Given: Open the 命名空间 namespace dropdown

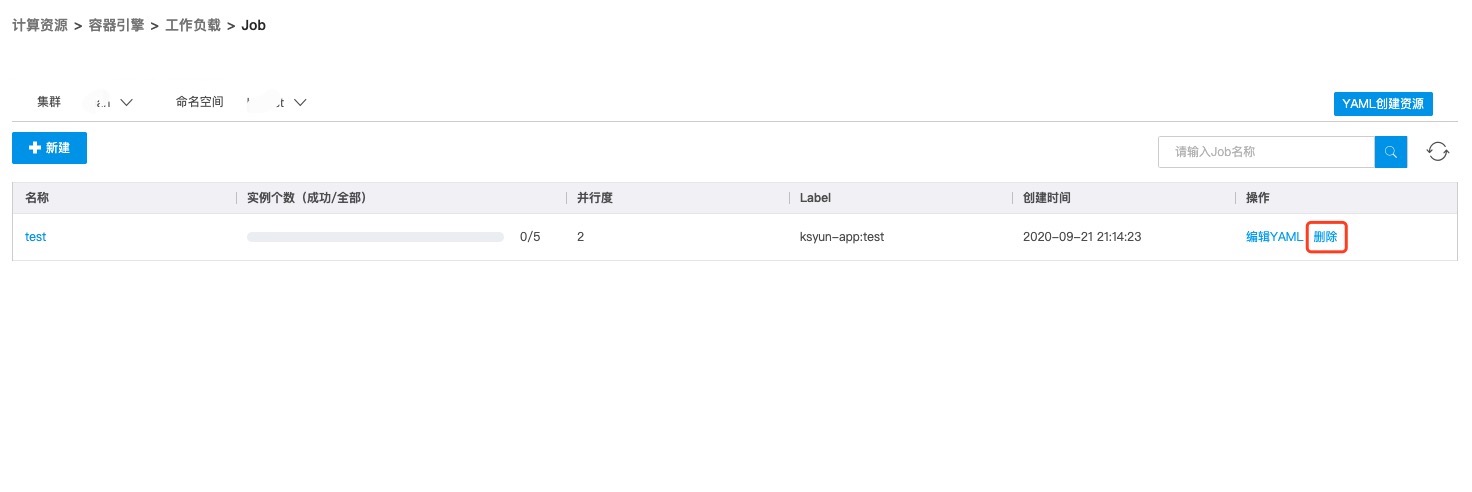Looking at the screenshot, I should 299,102.
